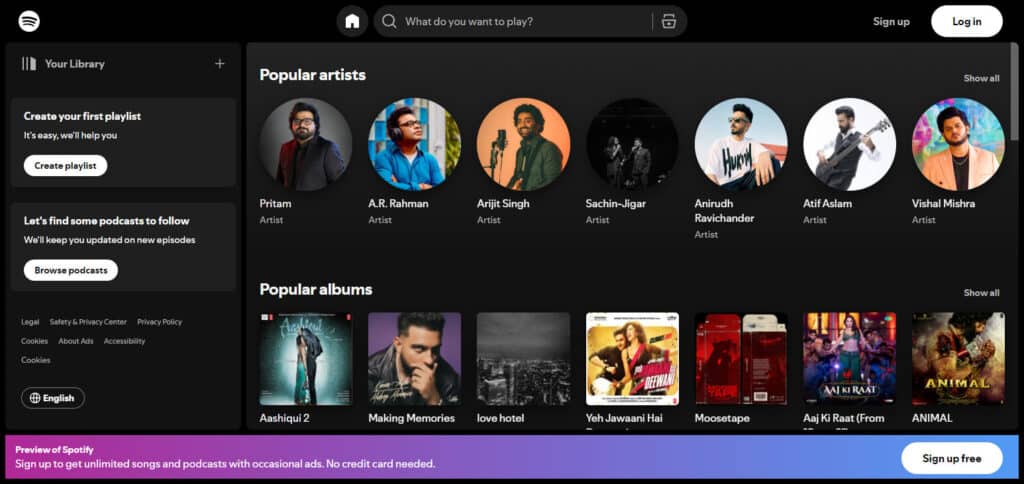Click Cookies link beside About Ads
Screen dimensions: 1024x484
click(34, 341)
